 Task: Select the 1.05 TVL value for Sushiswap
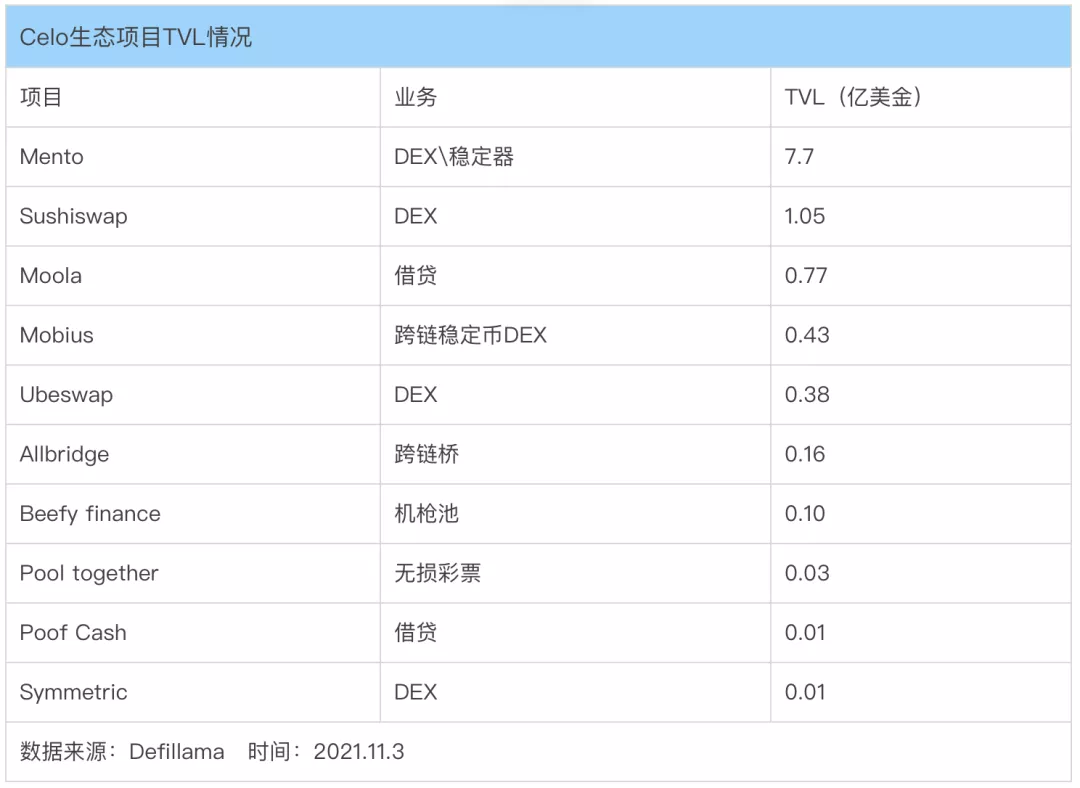point(804,216)
